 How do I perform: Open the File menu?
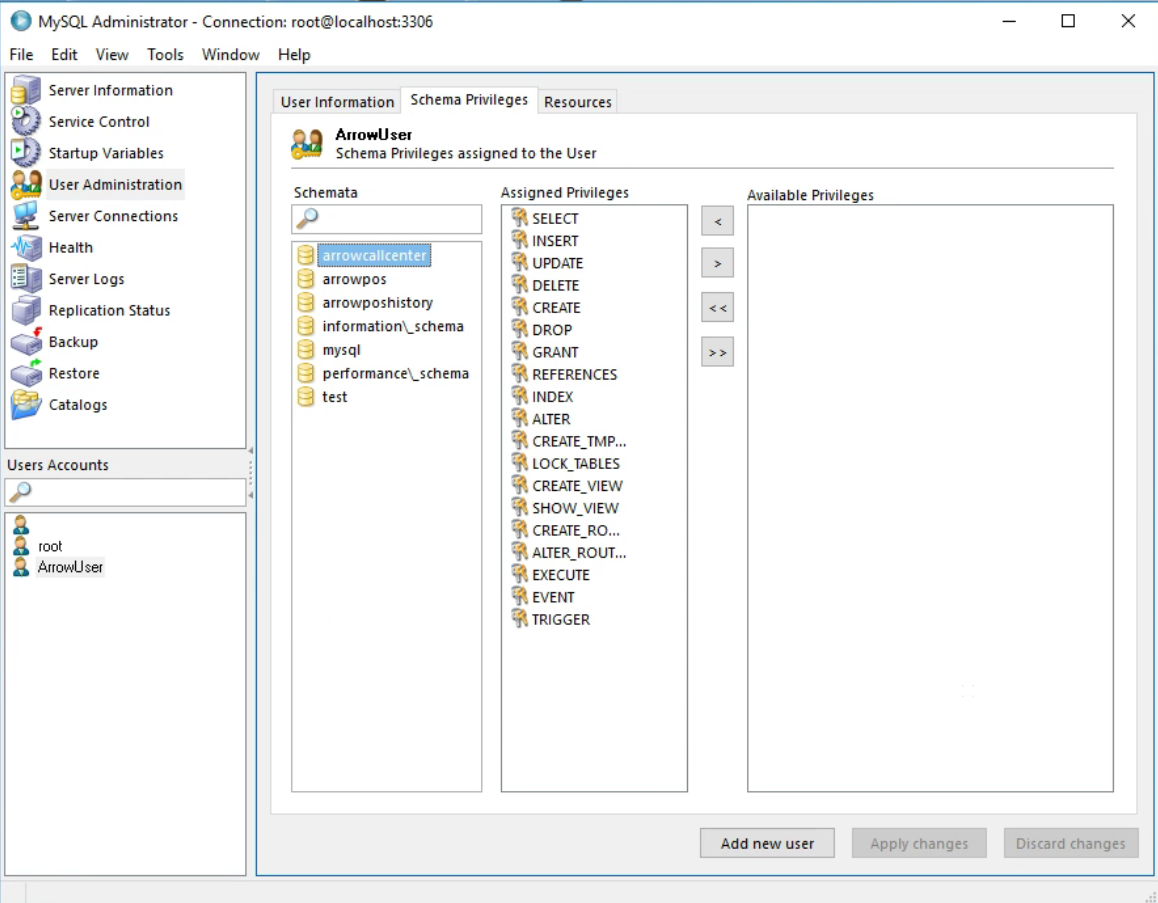(x=21, y=55)
